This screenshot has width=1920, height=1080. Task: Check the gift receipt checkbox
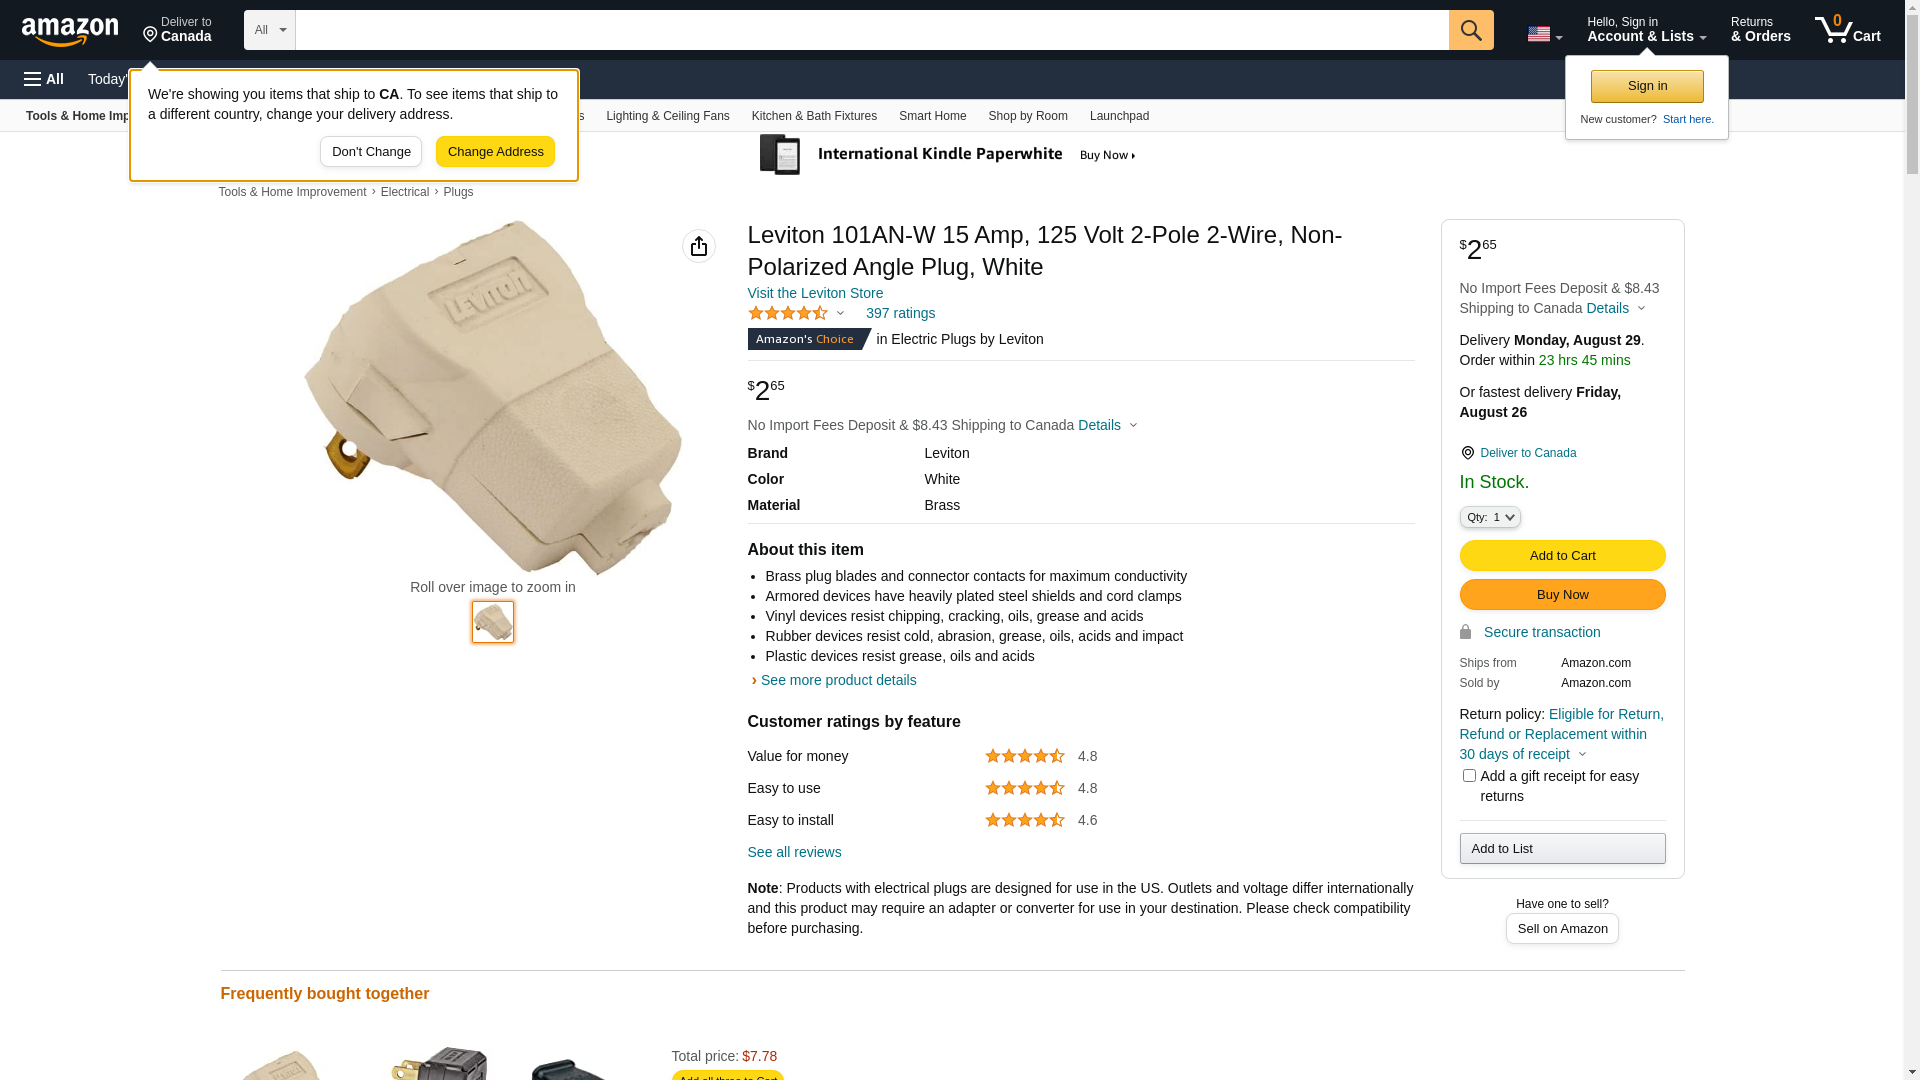click(x=1469, y=776)
